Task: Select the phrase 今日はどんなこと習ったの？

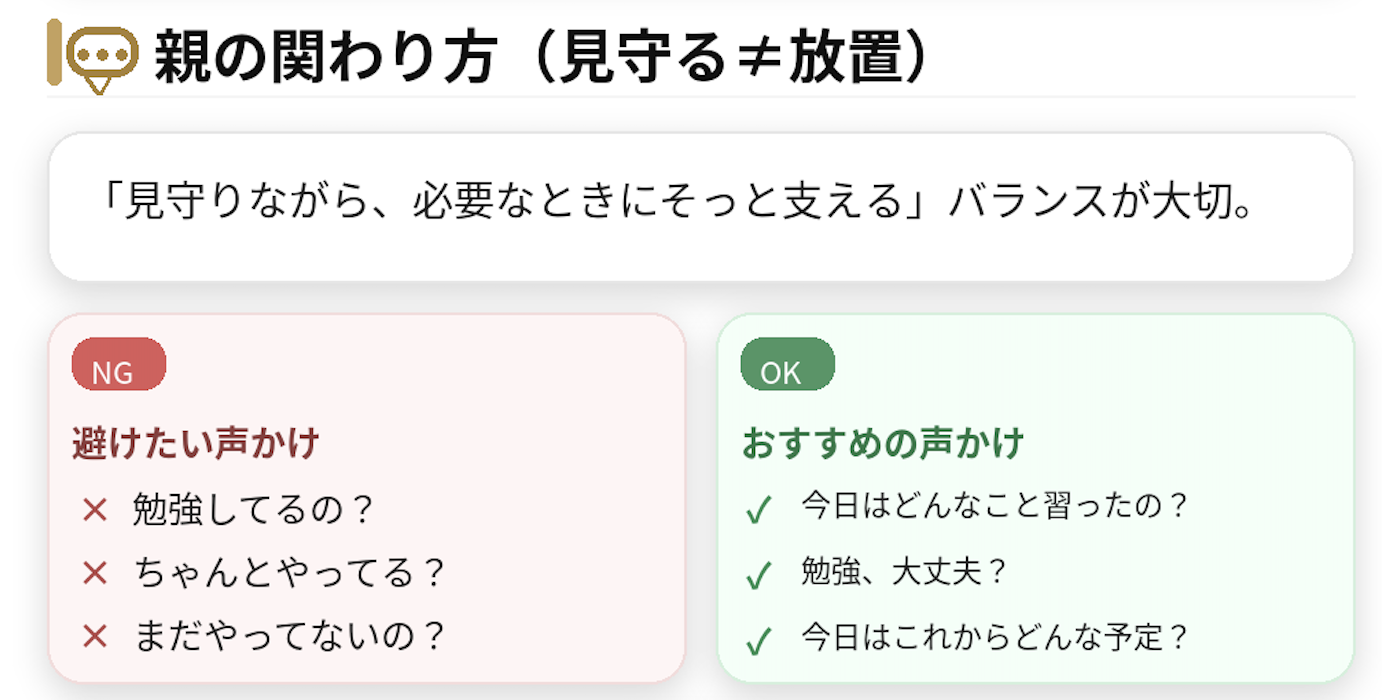Action: [x=993, y=506]
